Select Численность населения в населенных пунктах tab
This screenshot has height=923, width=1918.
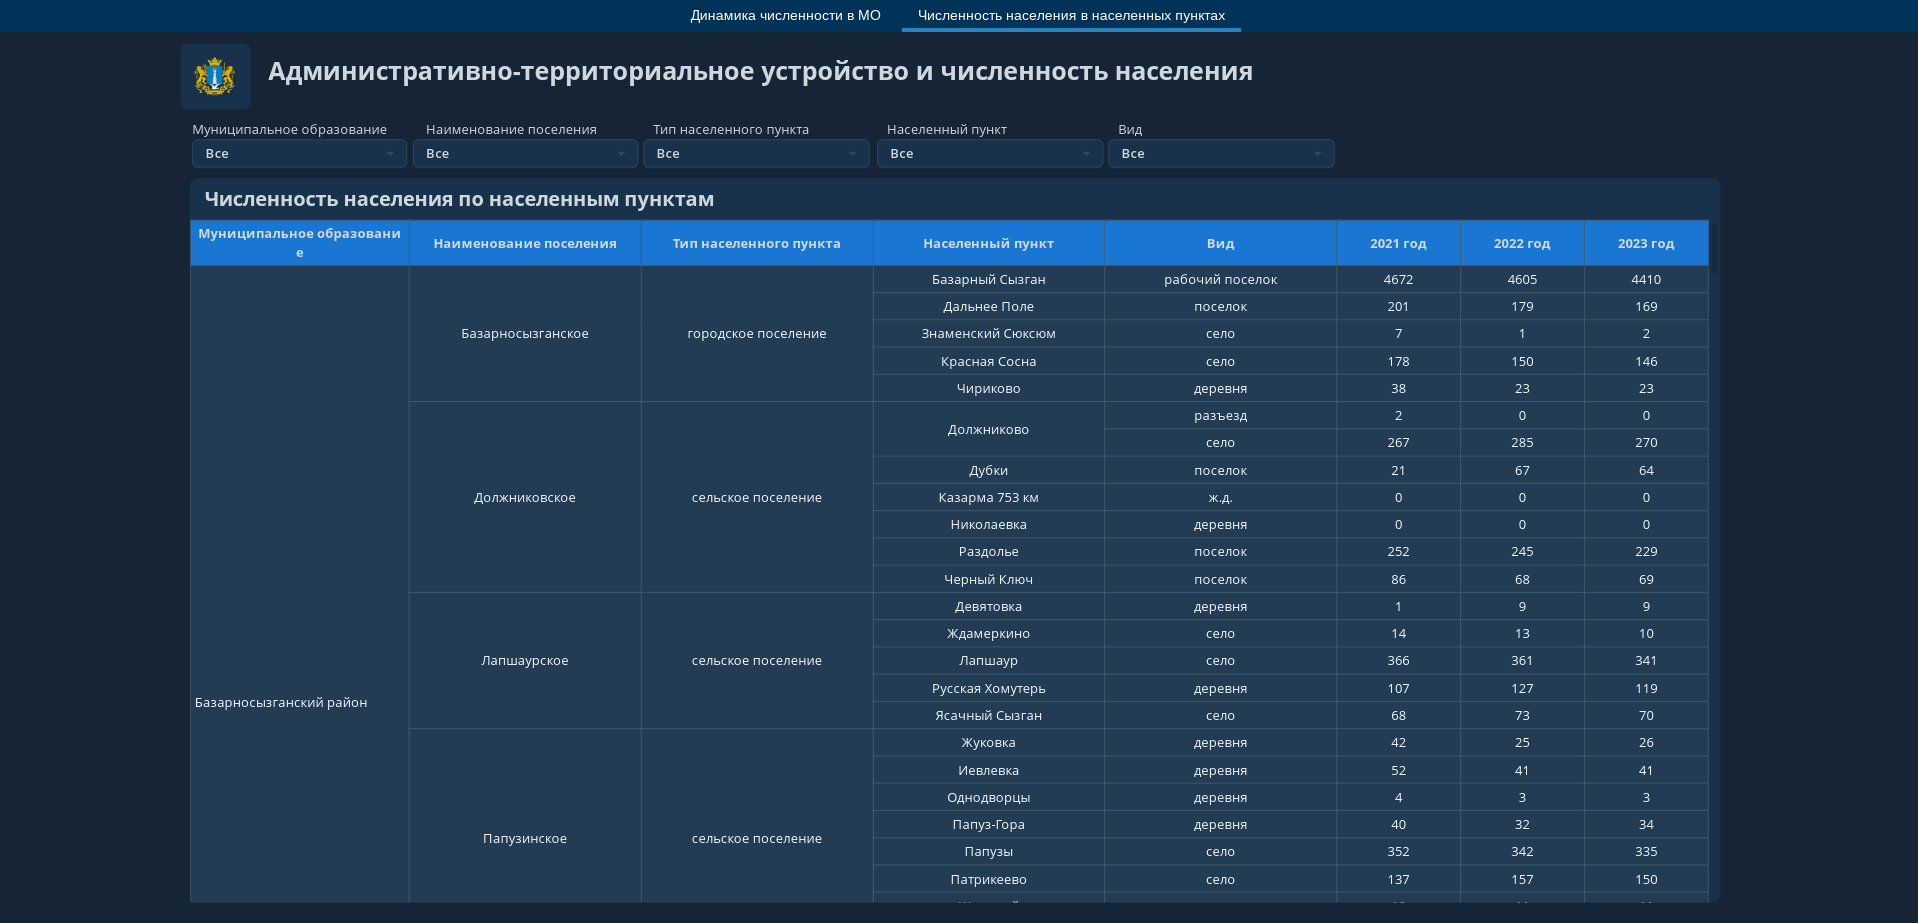pos(1071,15)
